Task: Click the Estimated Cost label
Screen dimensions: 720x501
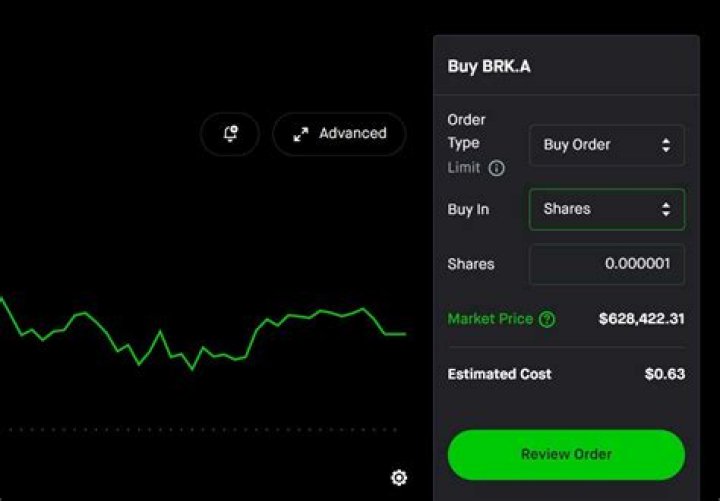Action: click(x=499, y=374)
